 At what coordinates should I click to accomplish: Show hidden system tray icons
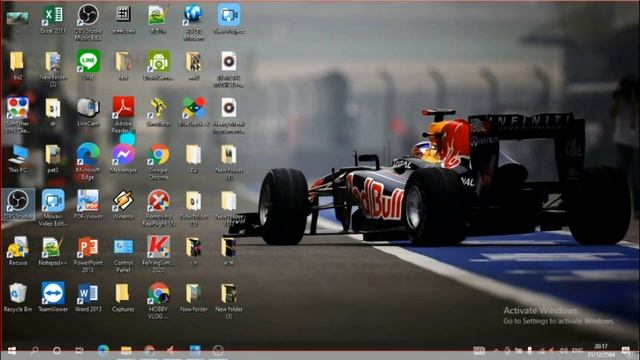[496, 351]
